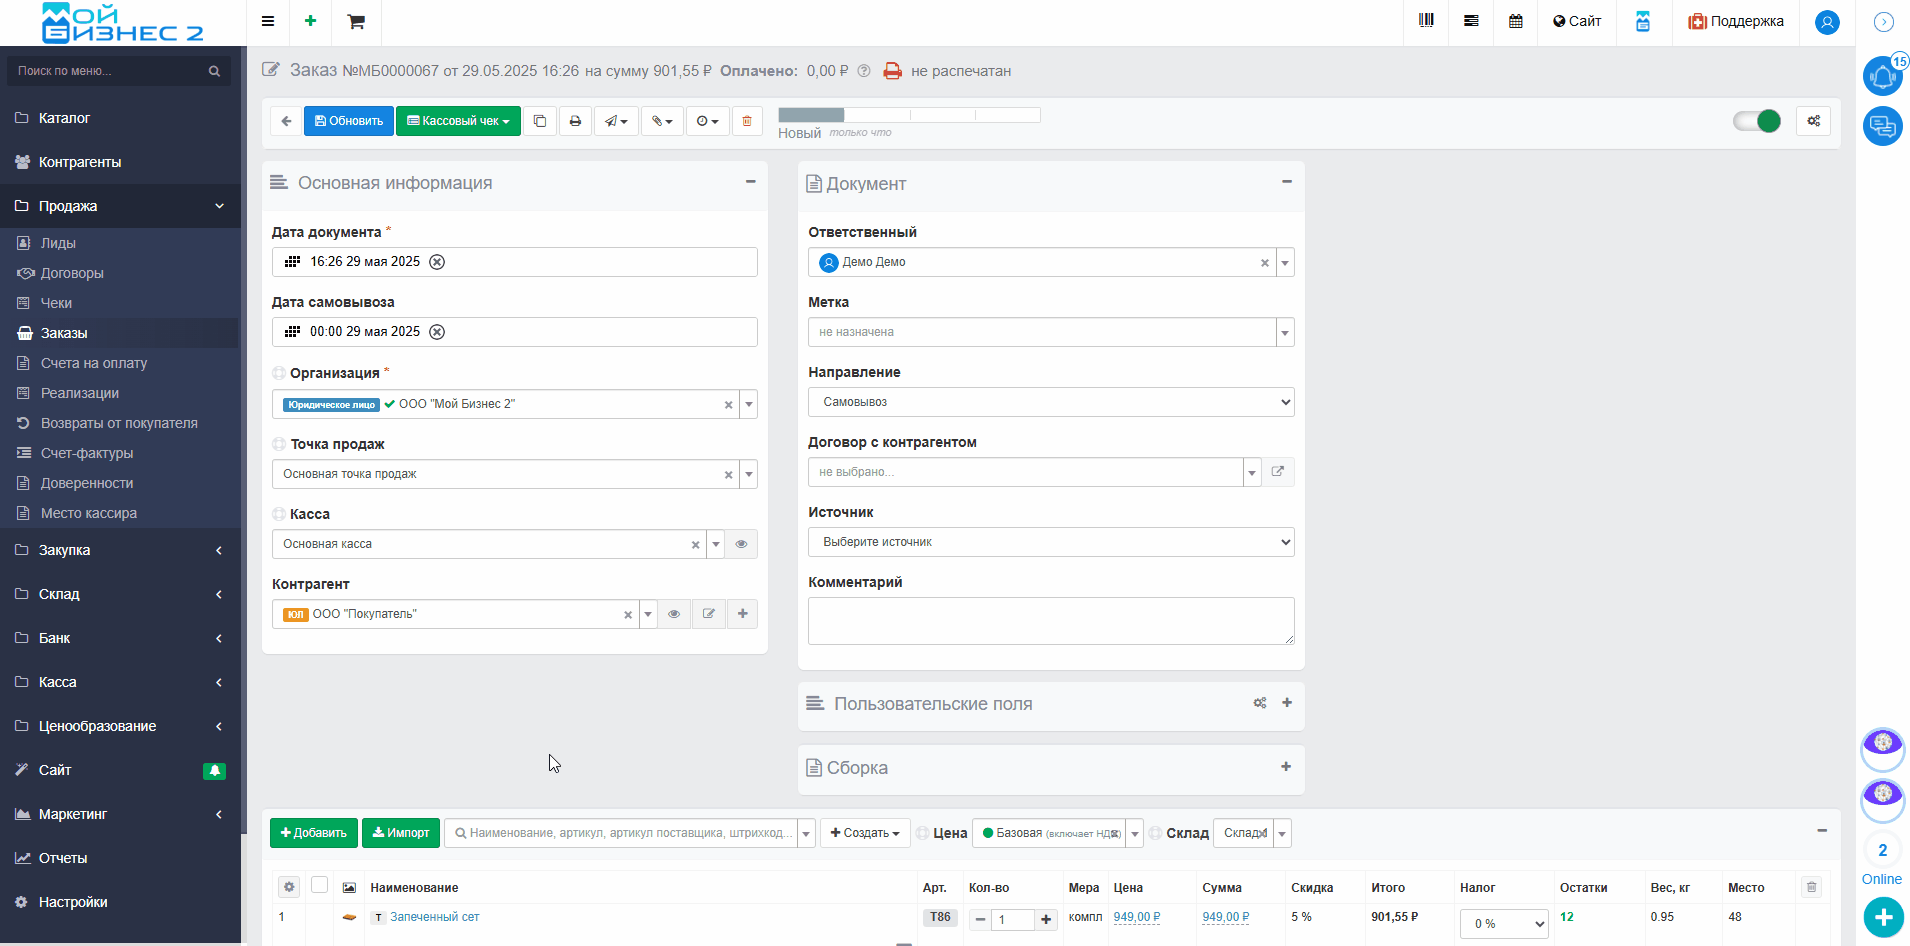Toggle radio circle beside Касса label

click(x=279, y=514)
